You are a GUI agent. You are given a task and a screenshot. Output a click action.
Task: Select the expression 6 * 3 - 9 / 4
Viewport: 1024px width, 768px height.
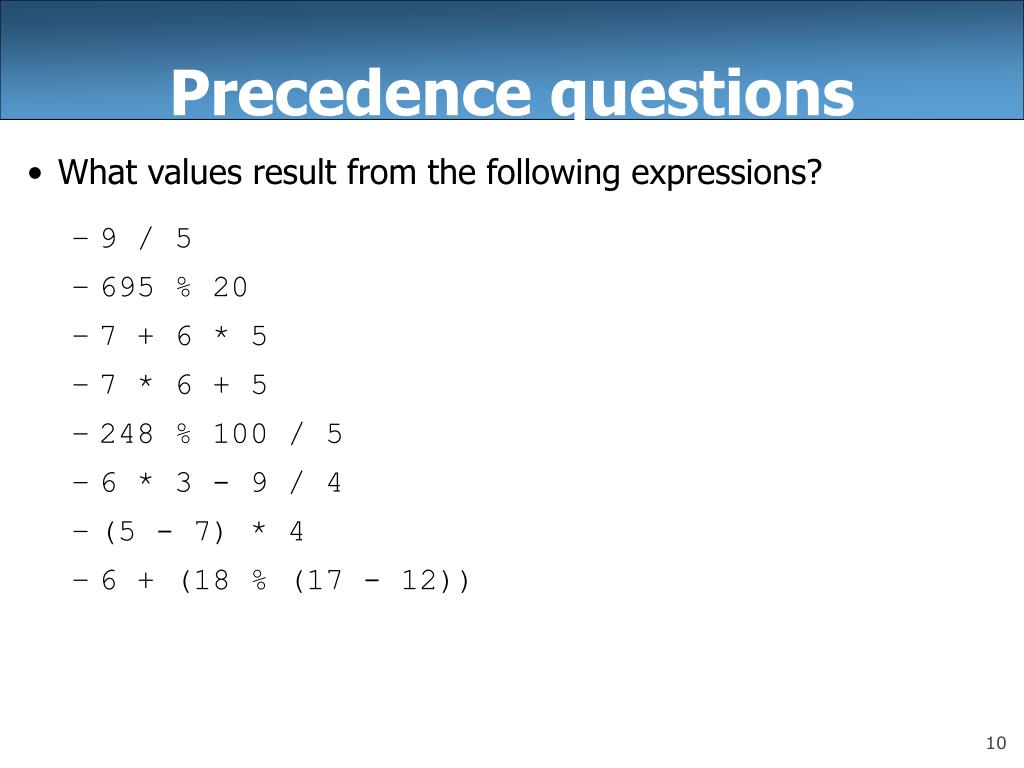click(221, 483)
